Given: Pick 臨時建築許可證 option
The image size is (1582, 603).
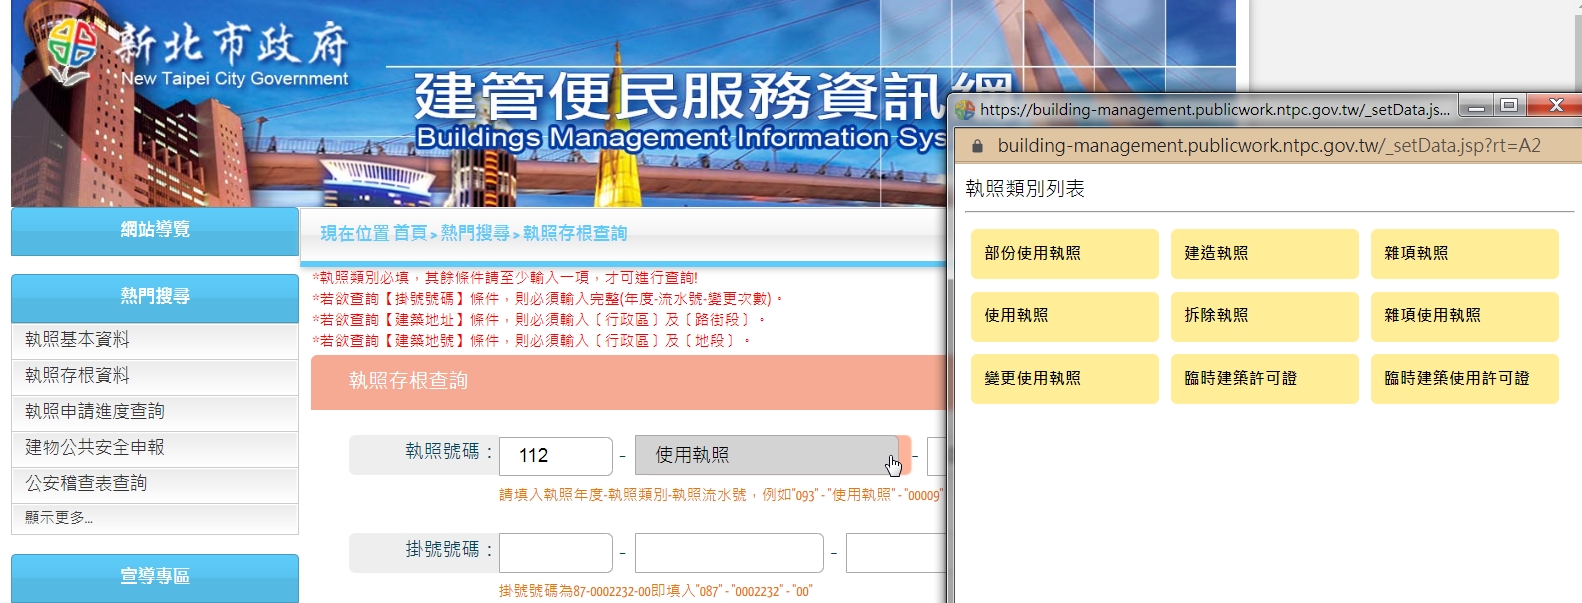Looking at the screenshot, I should 1264,379.
